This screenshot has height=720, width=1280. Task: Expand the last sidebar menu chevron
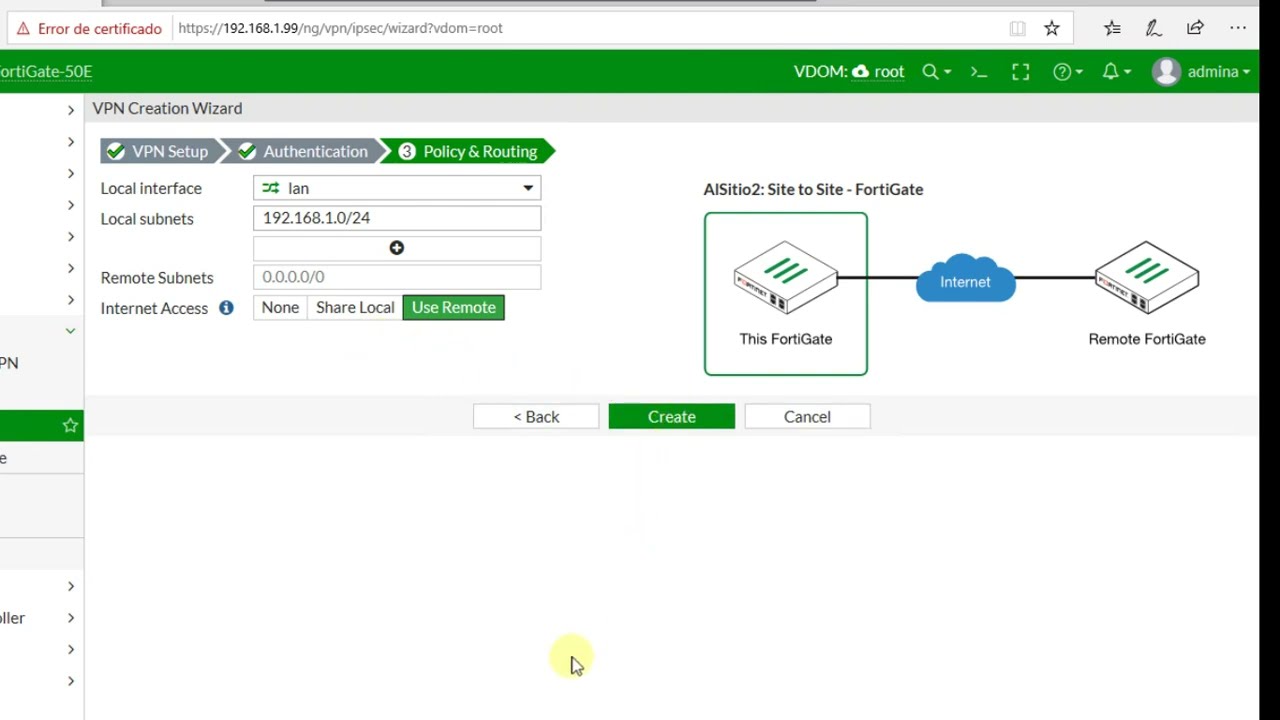71,681
